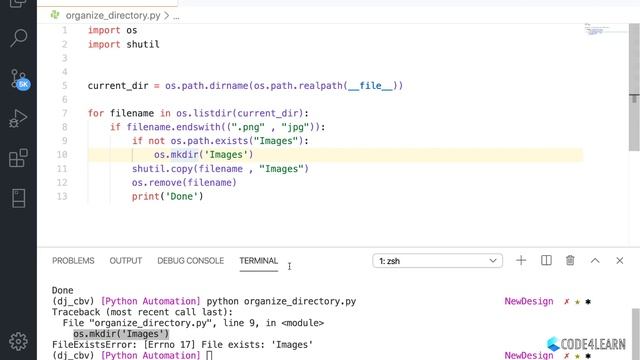Screen dimensions: 640x360
Task: Click line number 5 in the gutter
Action: (x=64, y=86)
